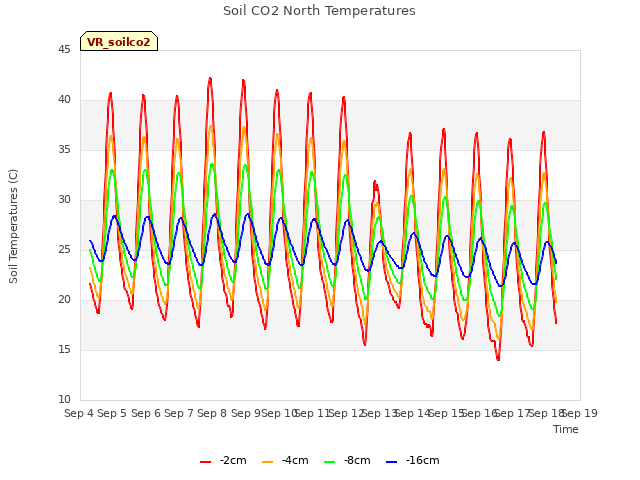Toggle the -16cm legend entry
The height and width of the screenshot is (480, 640).
(412, 460)
